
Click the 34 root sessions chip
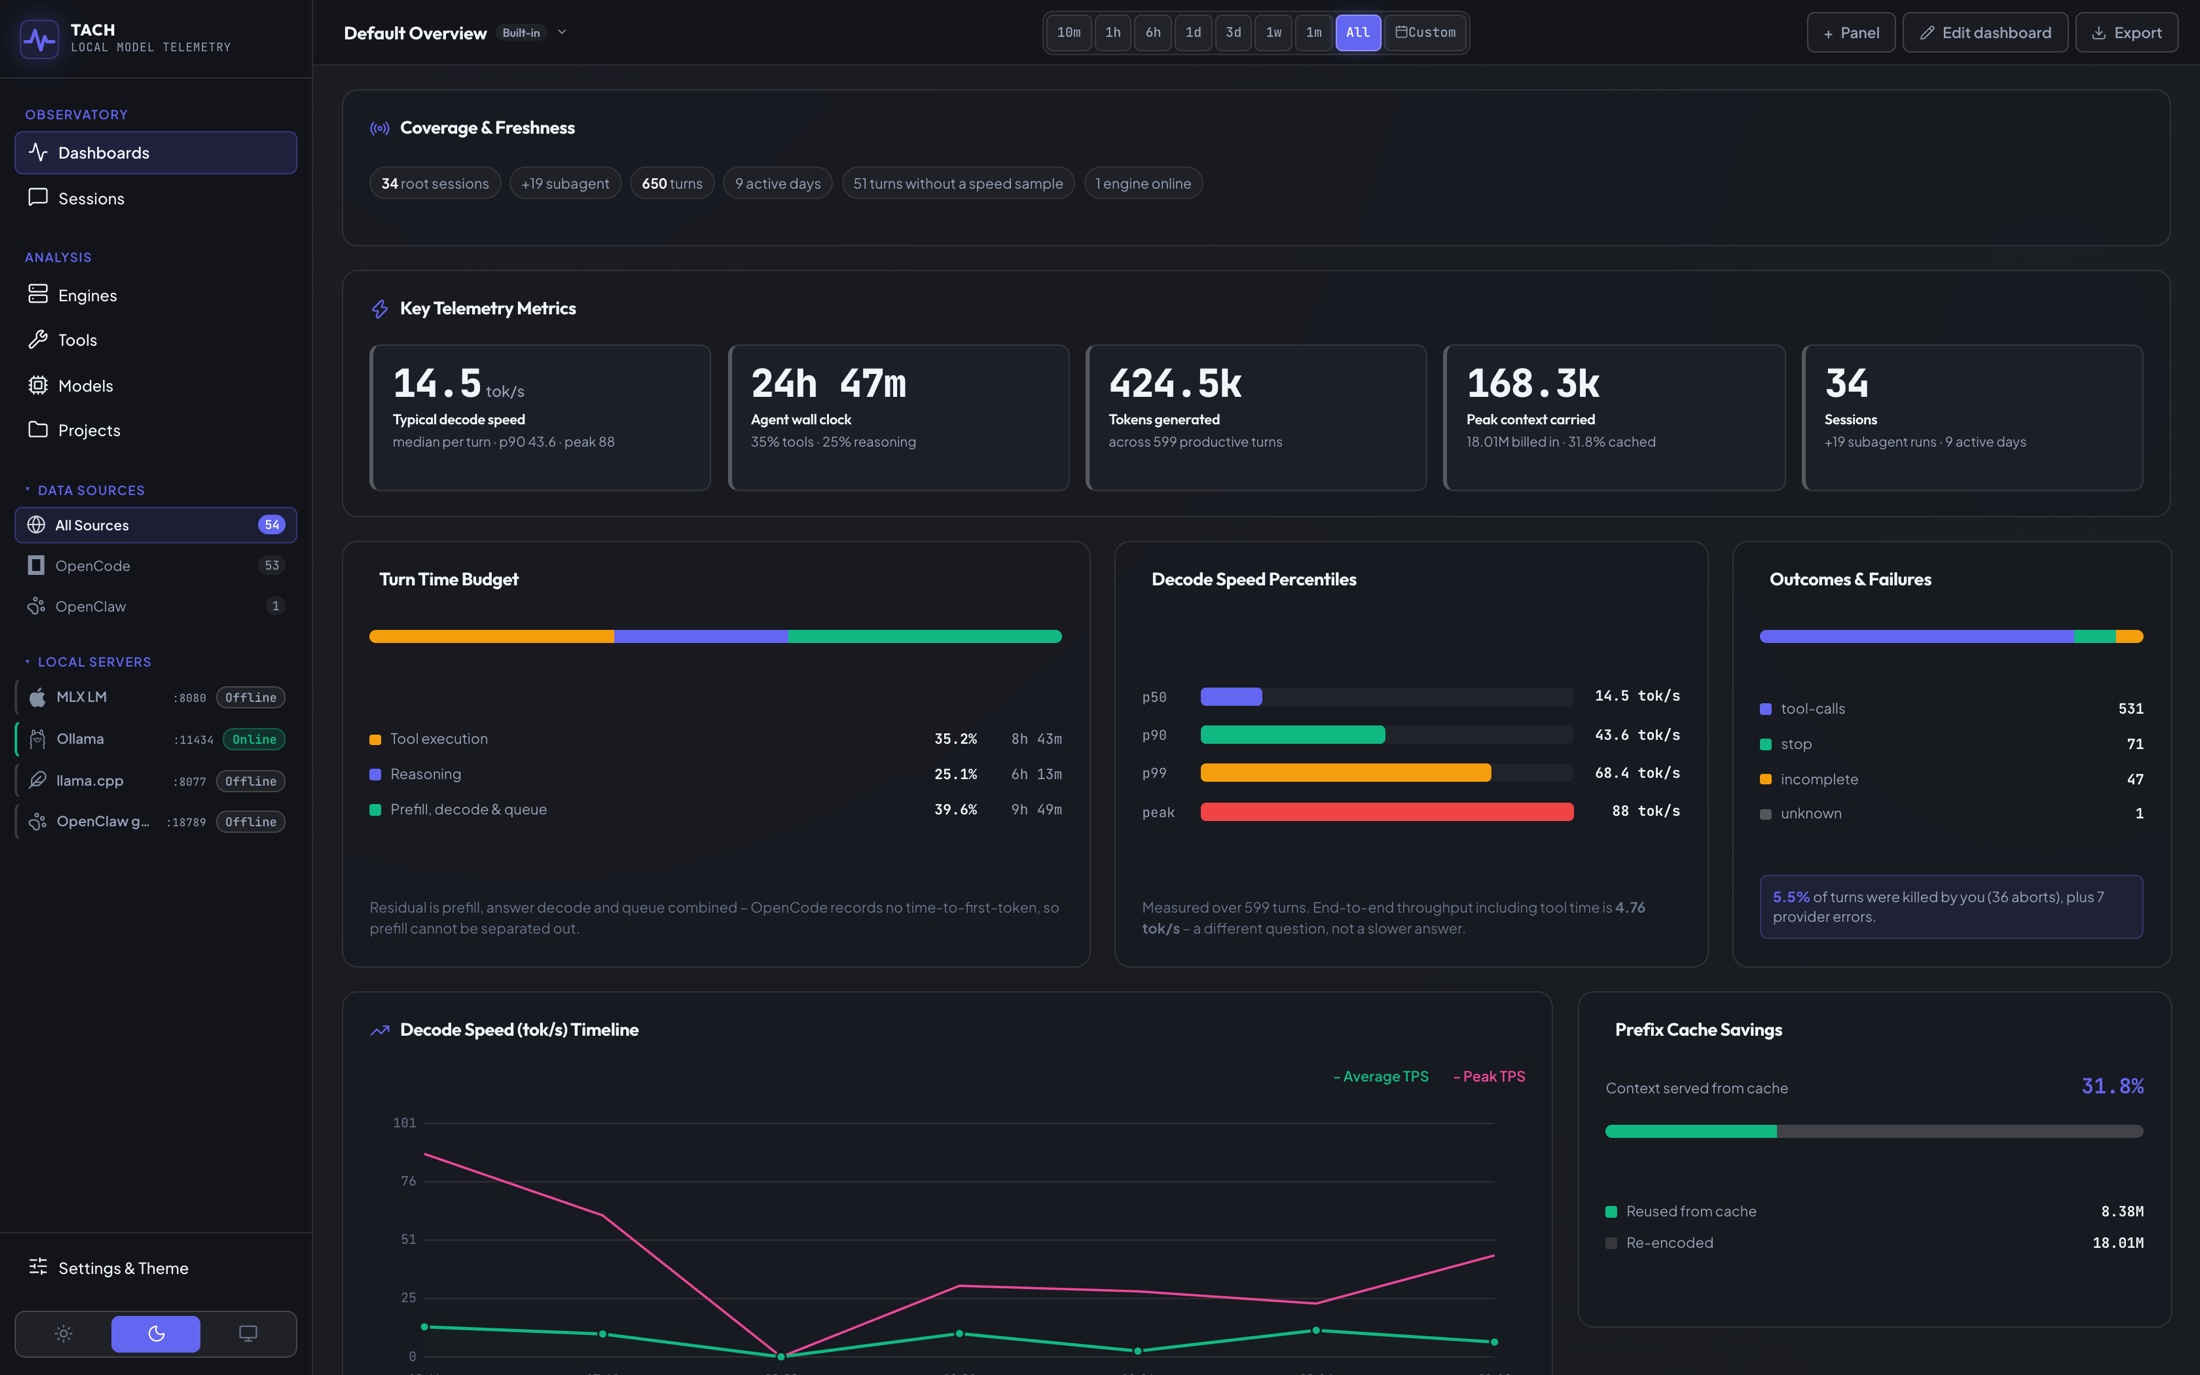pos(435,184)
